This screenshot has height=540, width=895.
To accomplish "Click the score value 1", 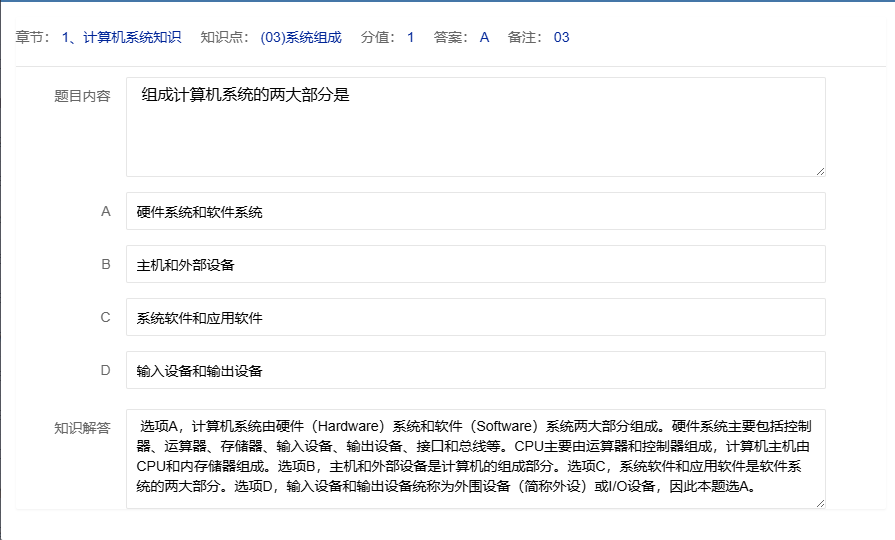I will click(410, 37).
